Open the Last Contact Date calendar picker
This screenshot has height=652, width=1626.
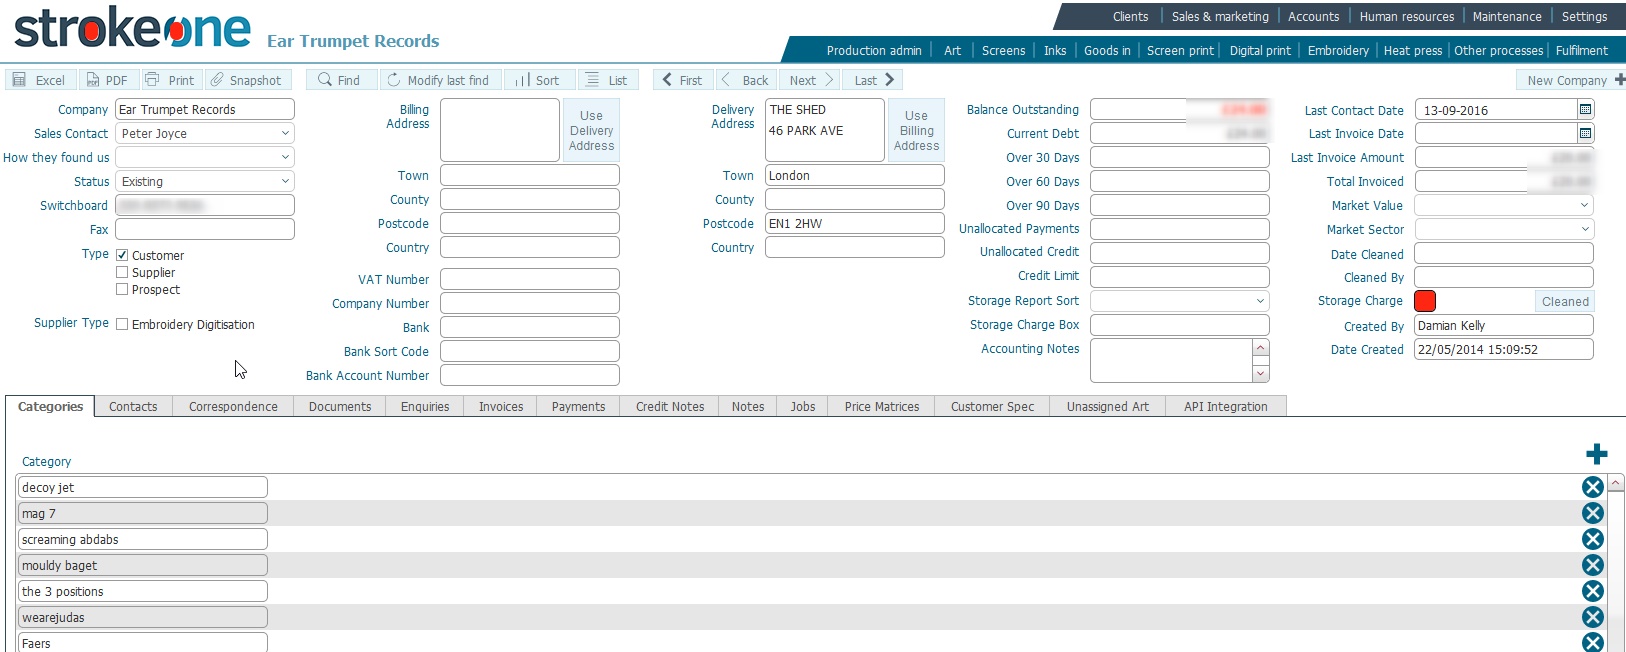pyautogui.click(x=1585, y=109)
